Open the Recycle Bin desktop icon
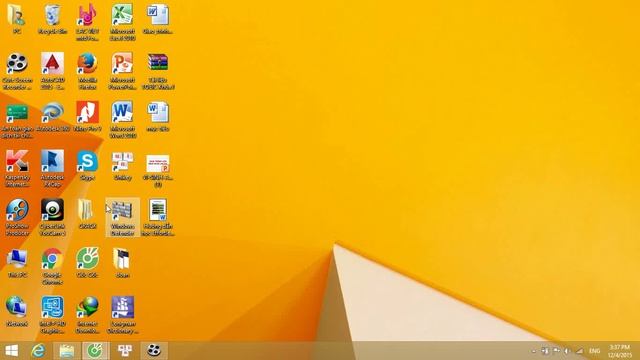 coord(52,19)
